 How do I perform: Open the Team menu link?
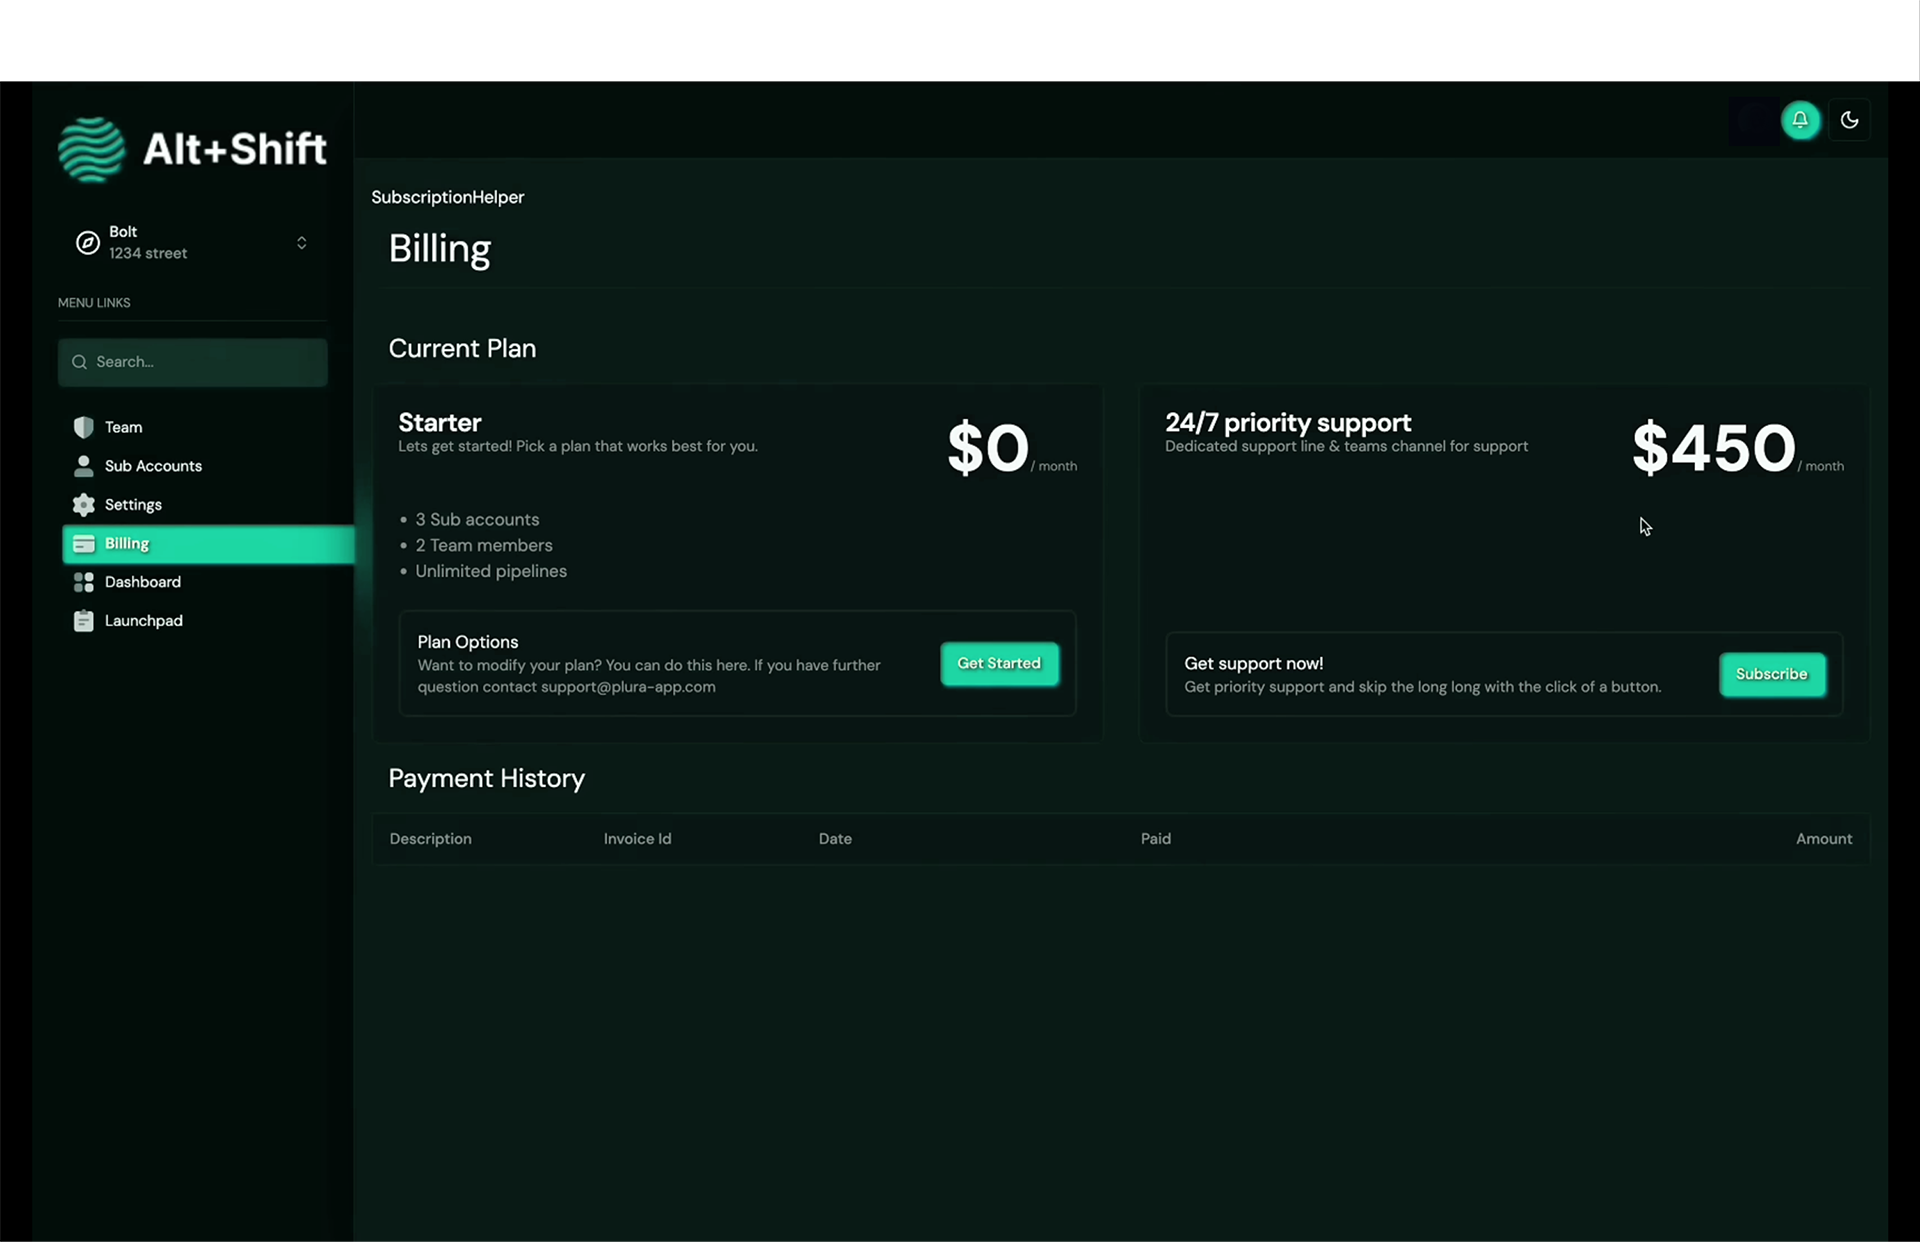123,427
